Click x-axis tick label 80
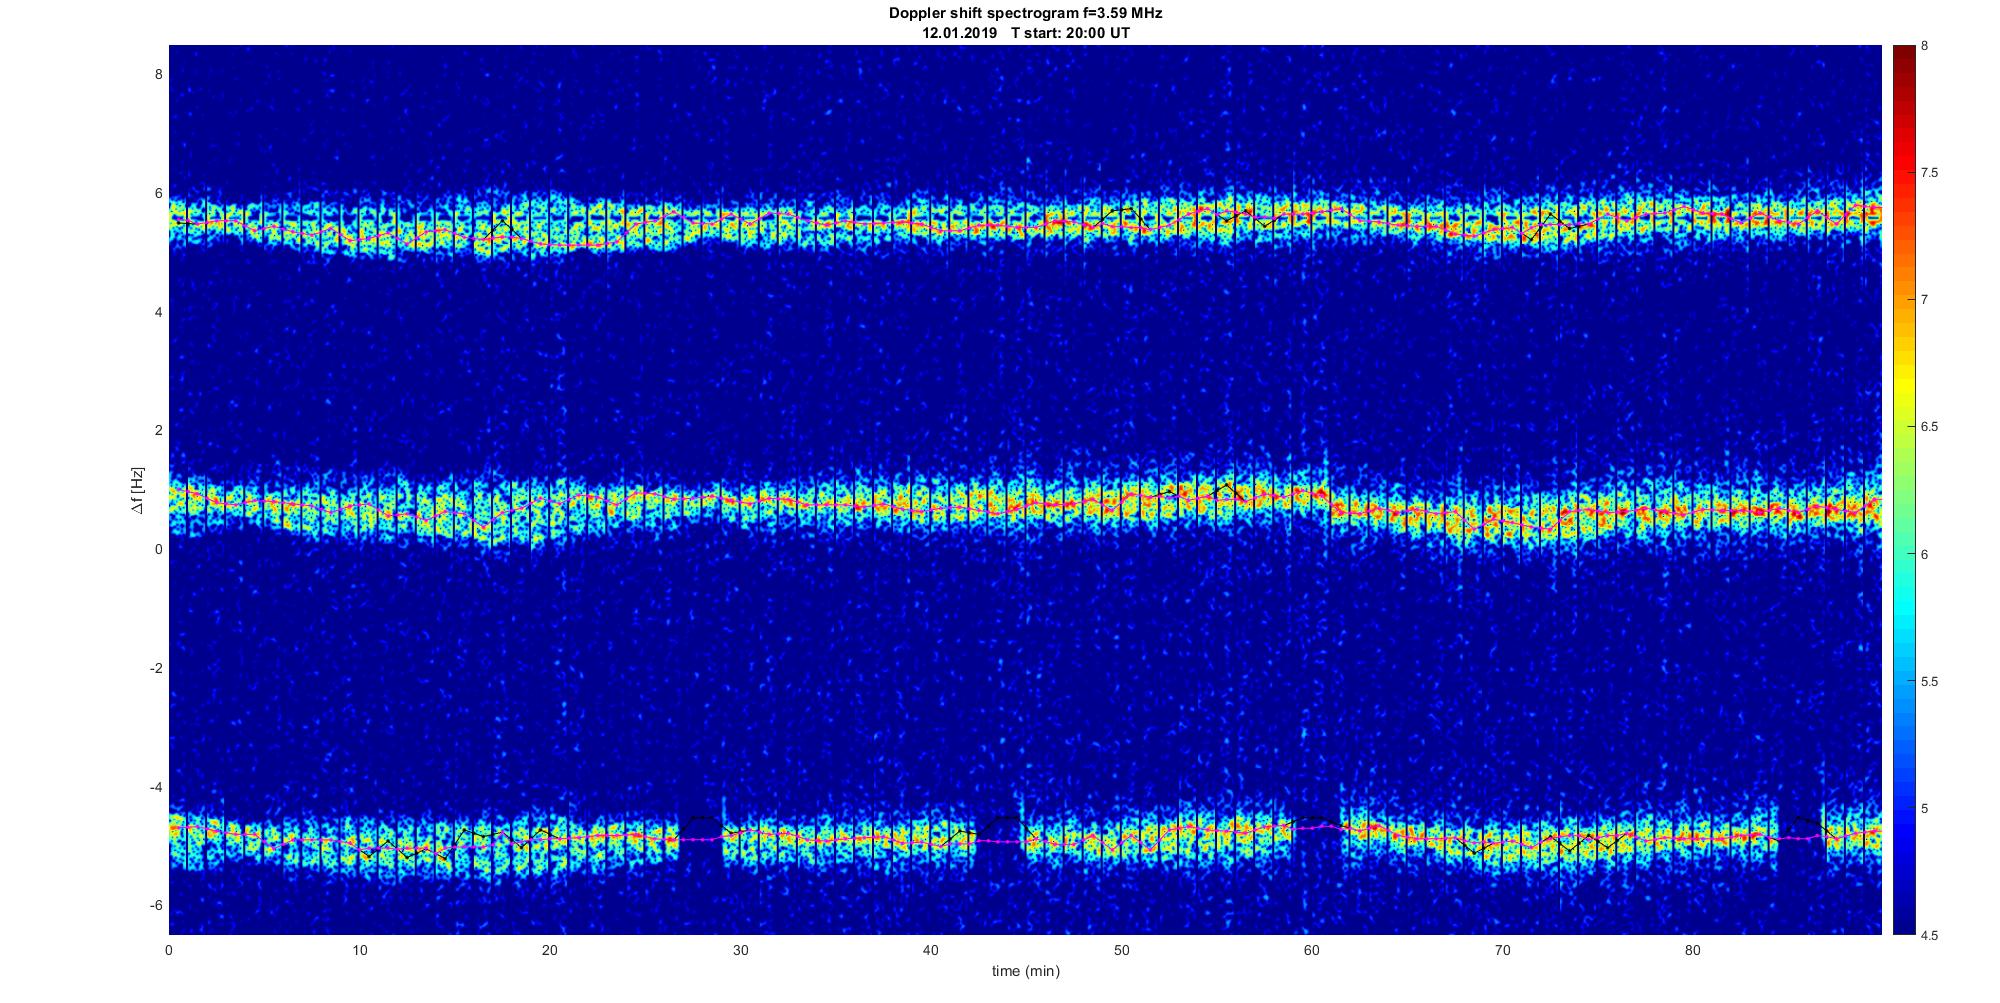 click(x=1692, y=950)
